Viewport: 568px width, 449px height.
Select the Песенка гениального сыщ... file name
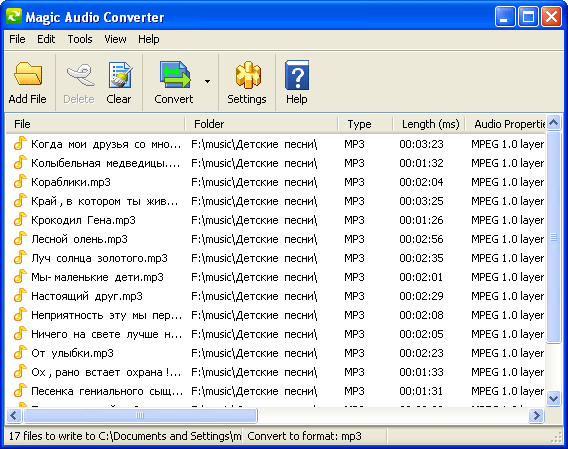(x=107, y=391)
